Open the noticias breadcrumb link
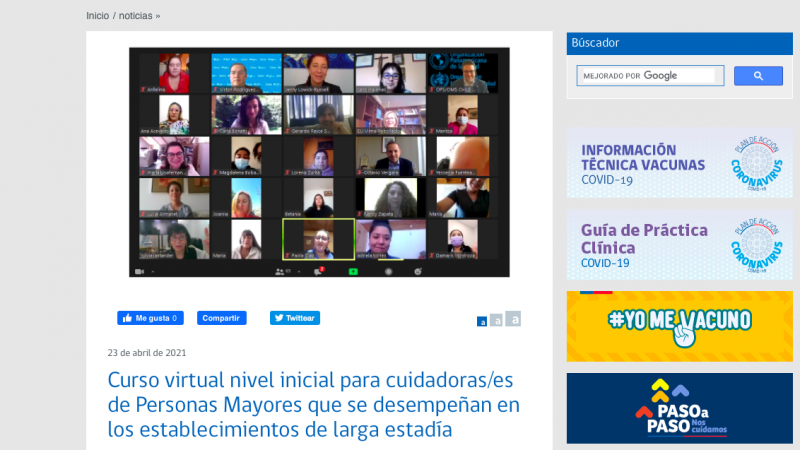The height and width of the screenshot is (450, 800). tap(136, 16)
